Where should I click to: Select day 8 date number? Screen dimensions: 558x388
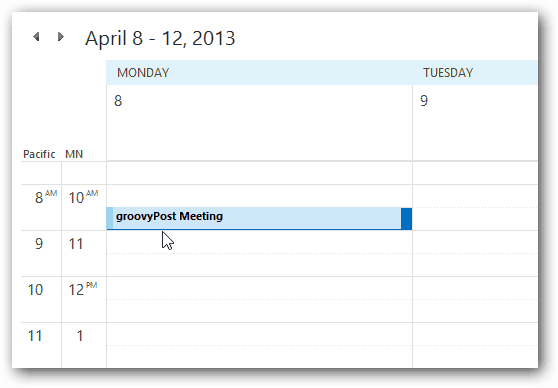(118, 101)
